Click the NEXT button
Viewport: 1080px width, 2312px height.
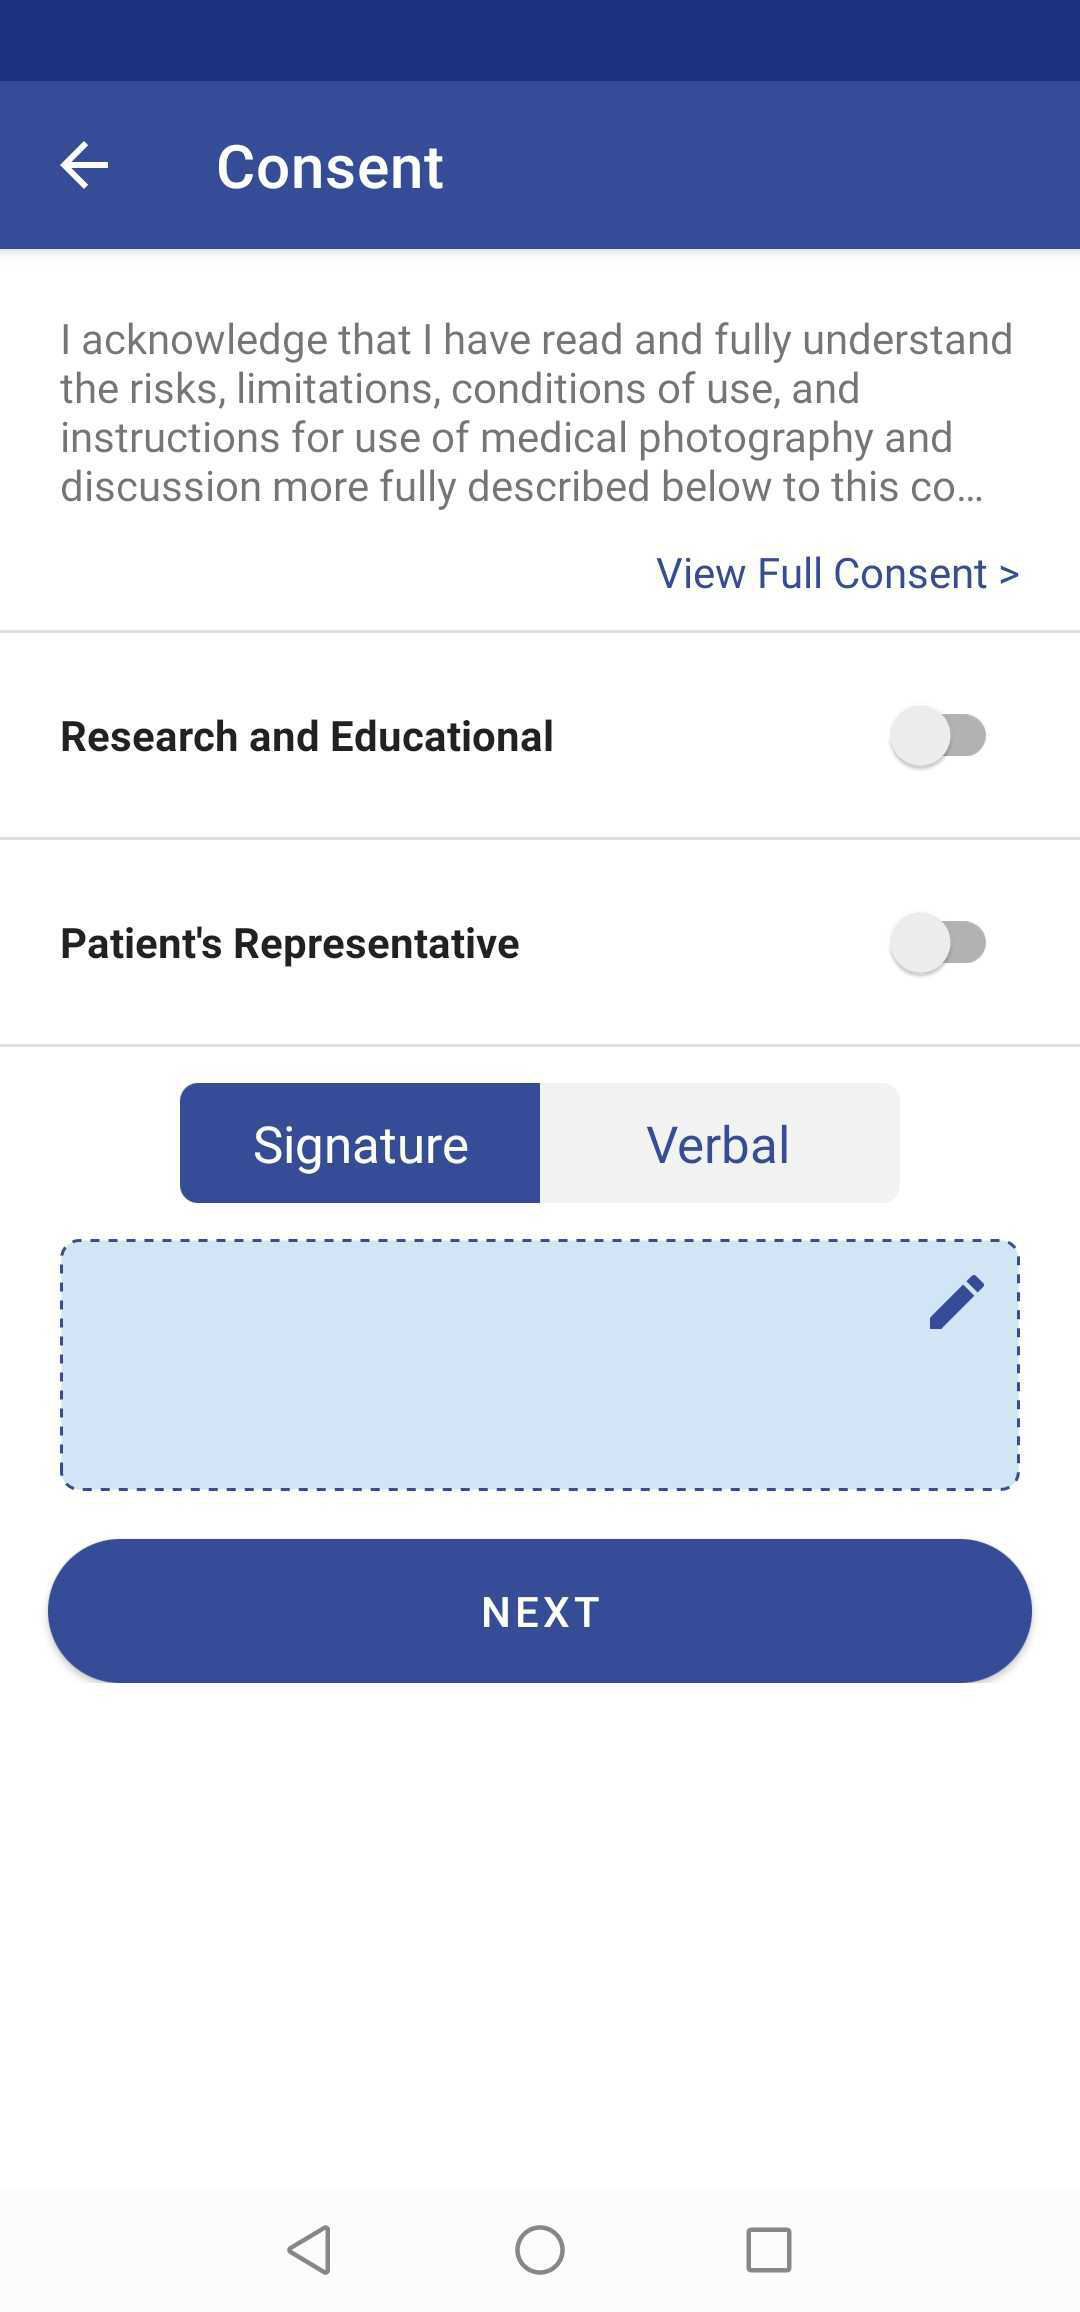540,1611
